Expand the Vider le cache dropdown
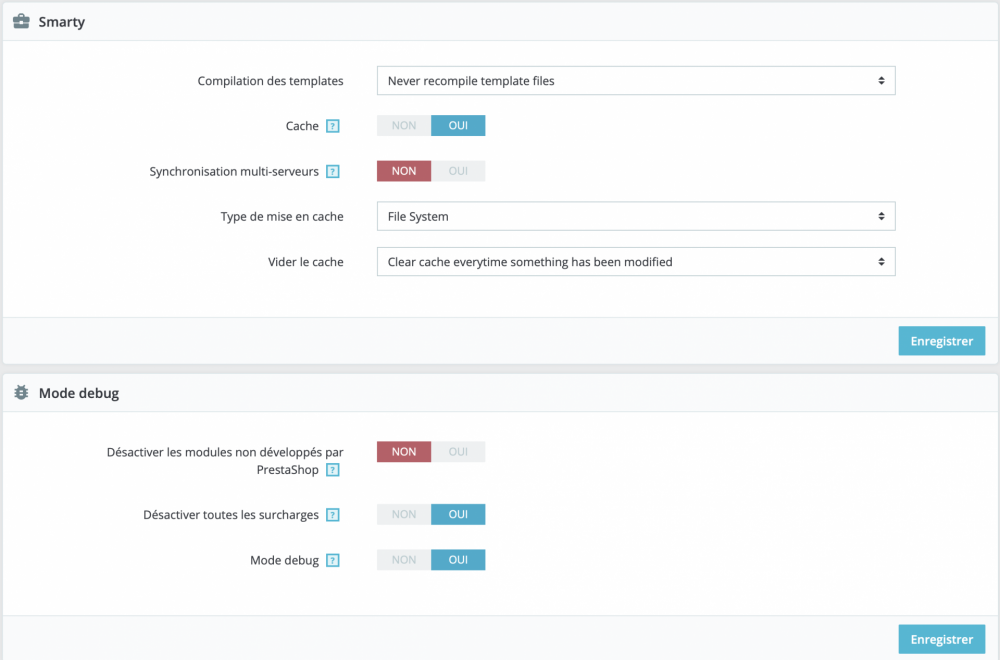The height and width of the screenshot is (660, 1000). coord(635,262)
